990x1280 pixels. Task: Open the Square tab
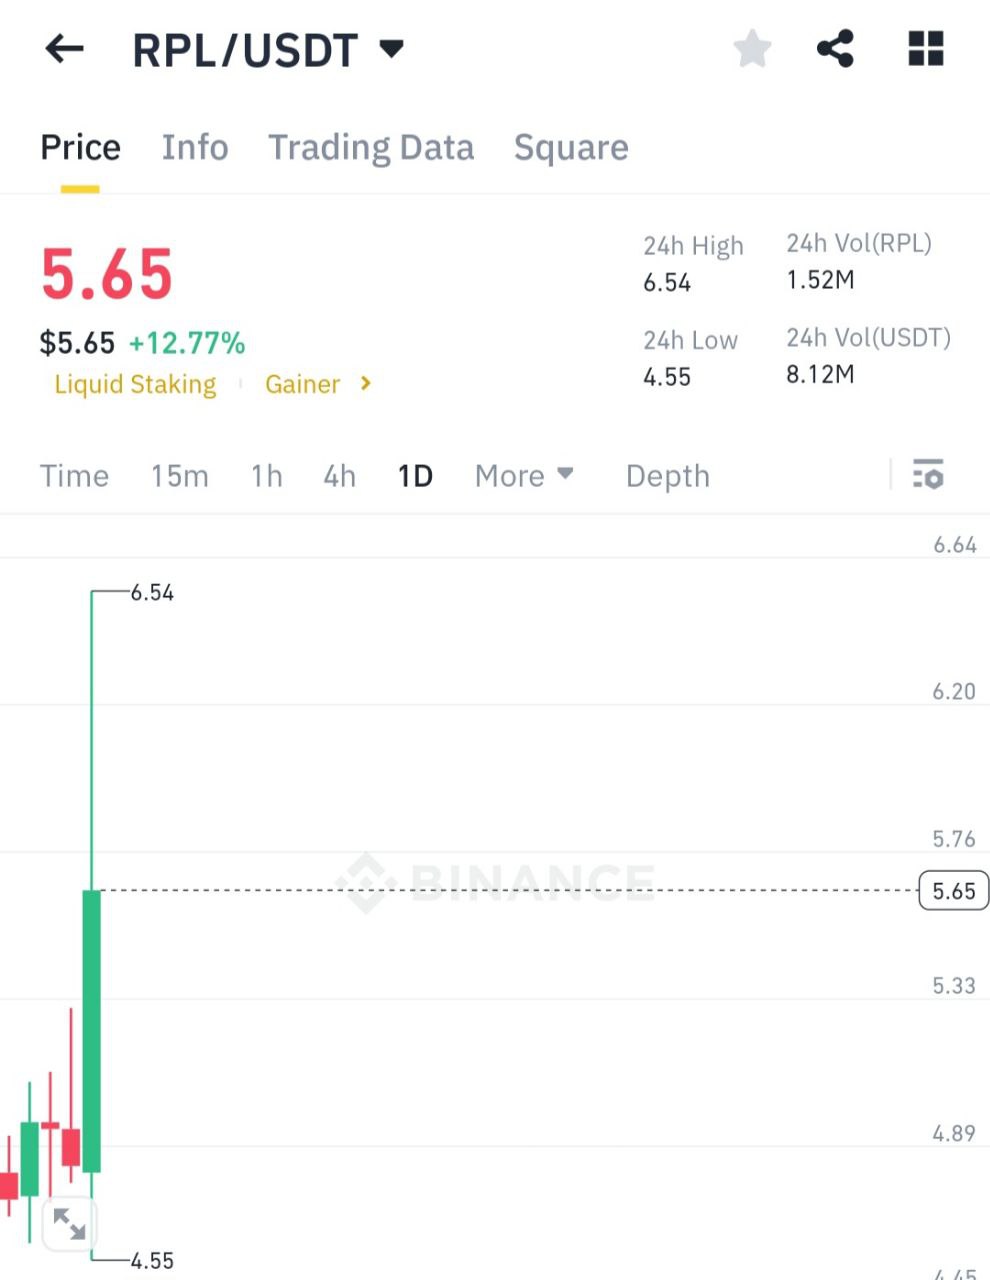(x=571, y=148)
